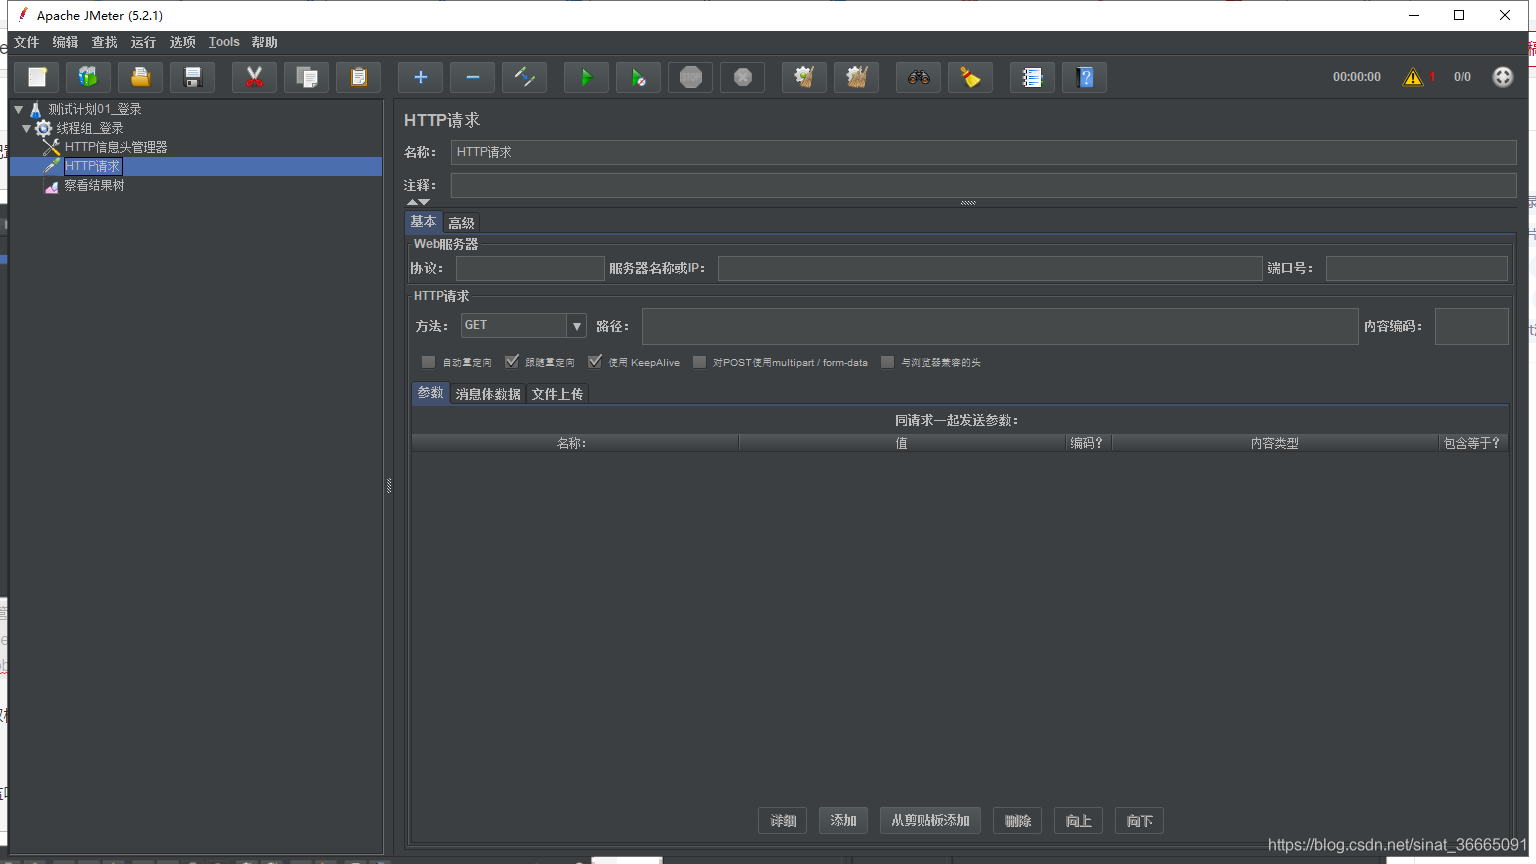Open the 方法 GET dropdown
This screenshot has width=1536, height=864.
click(x=523, y=326)
